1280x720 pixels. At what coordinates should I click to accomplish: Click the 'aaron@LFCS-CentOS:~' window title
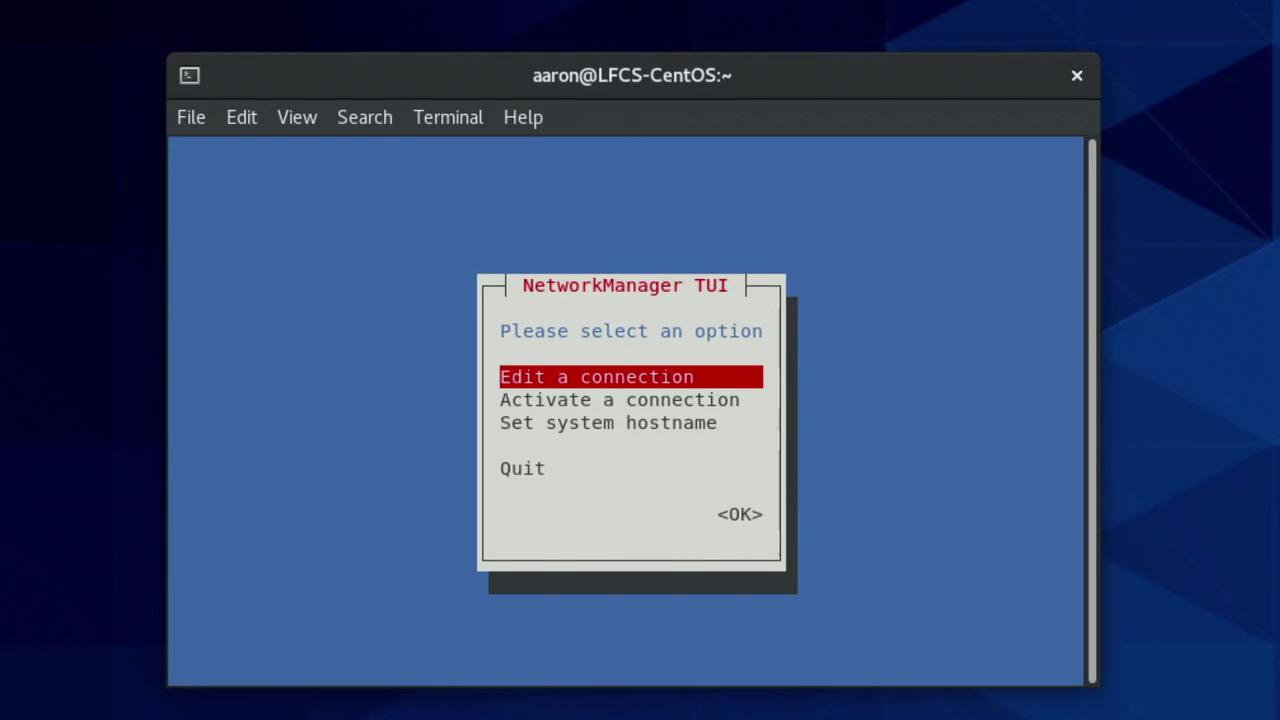(x=632, y=75)
